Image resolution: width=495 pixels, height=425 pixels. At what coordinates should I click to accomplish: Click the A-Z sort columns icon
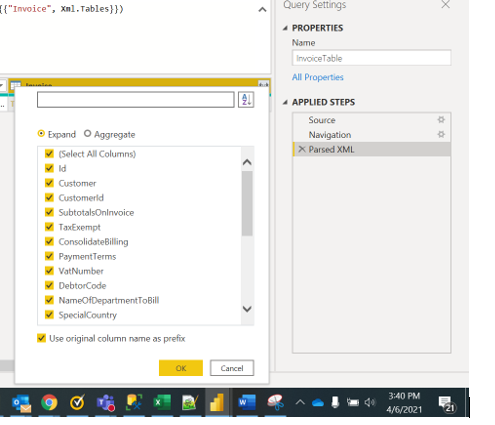pyautogui.click(x=246, y=100)
